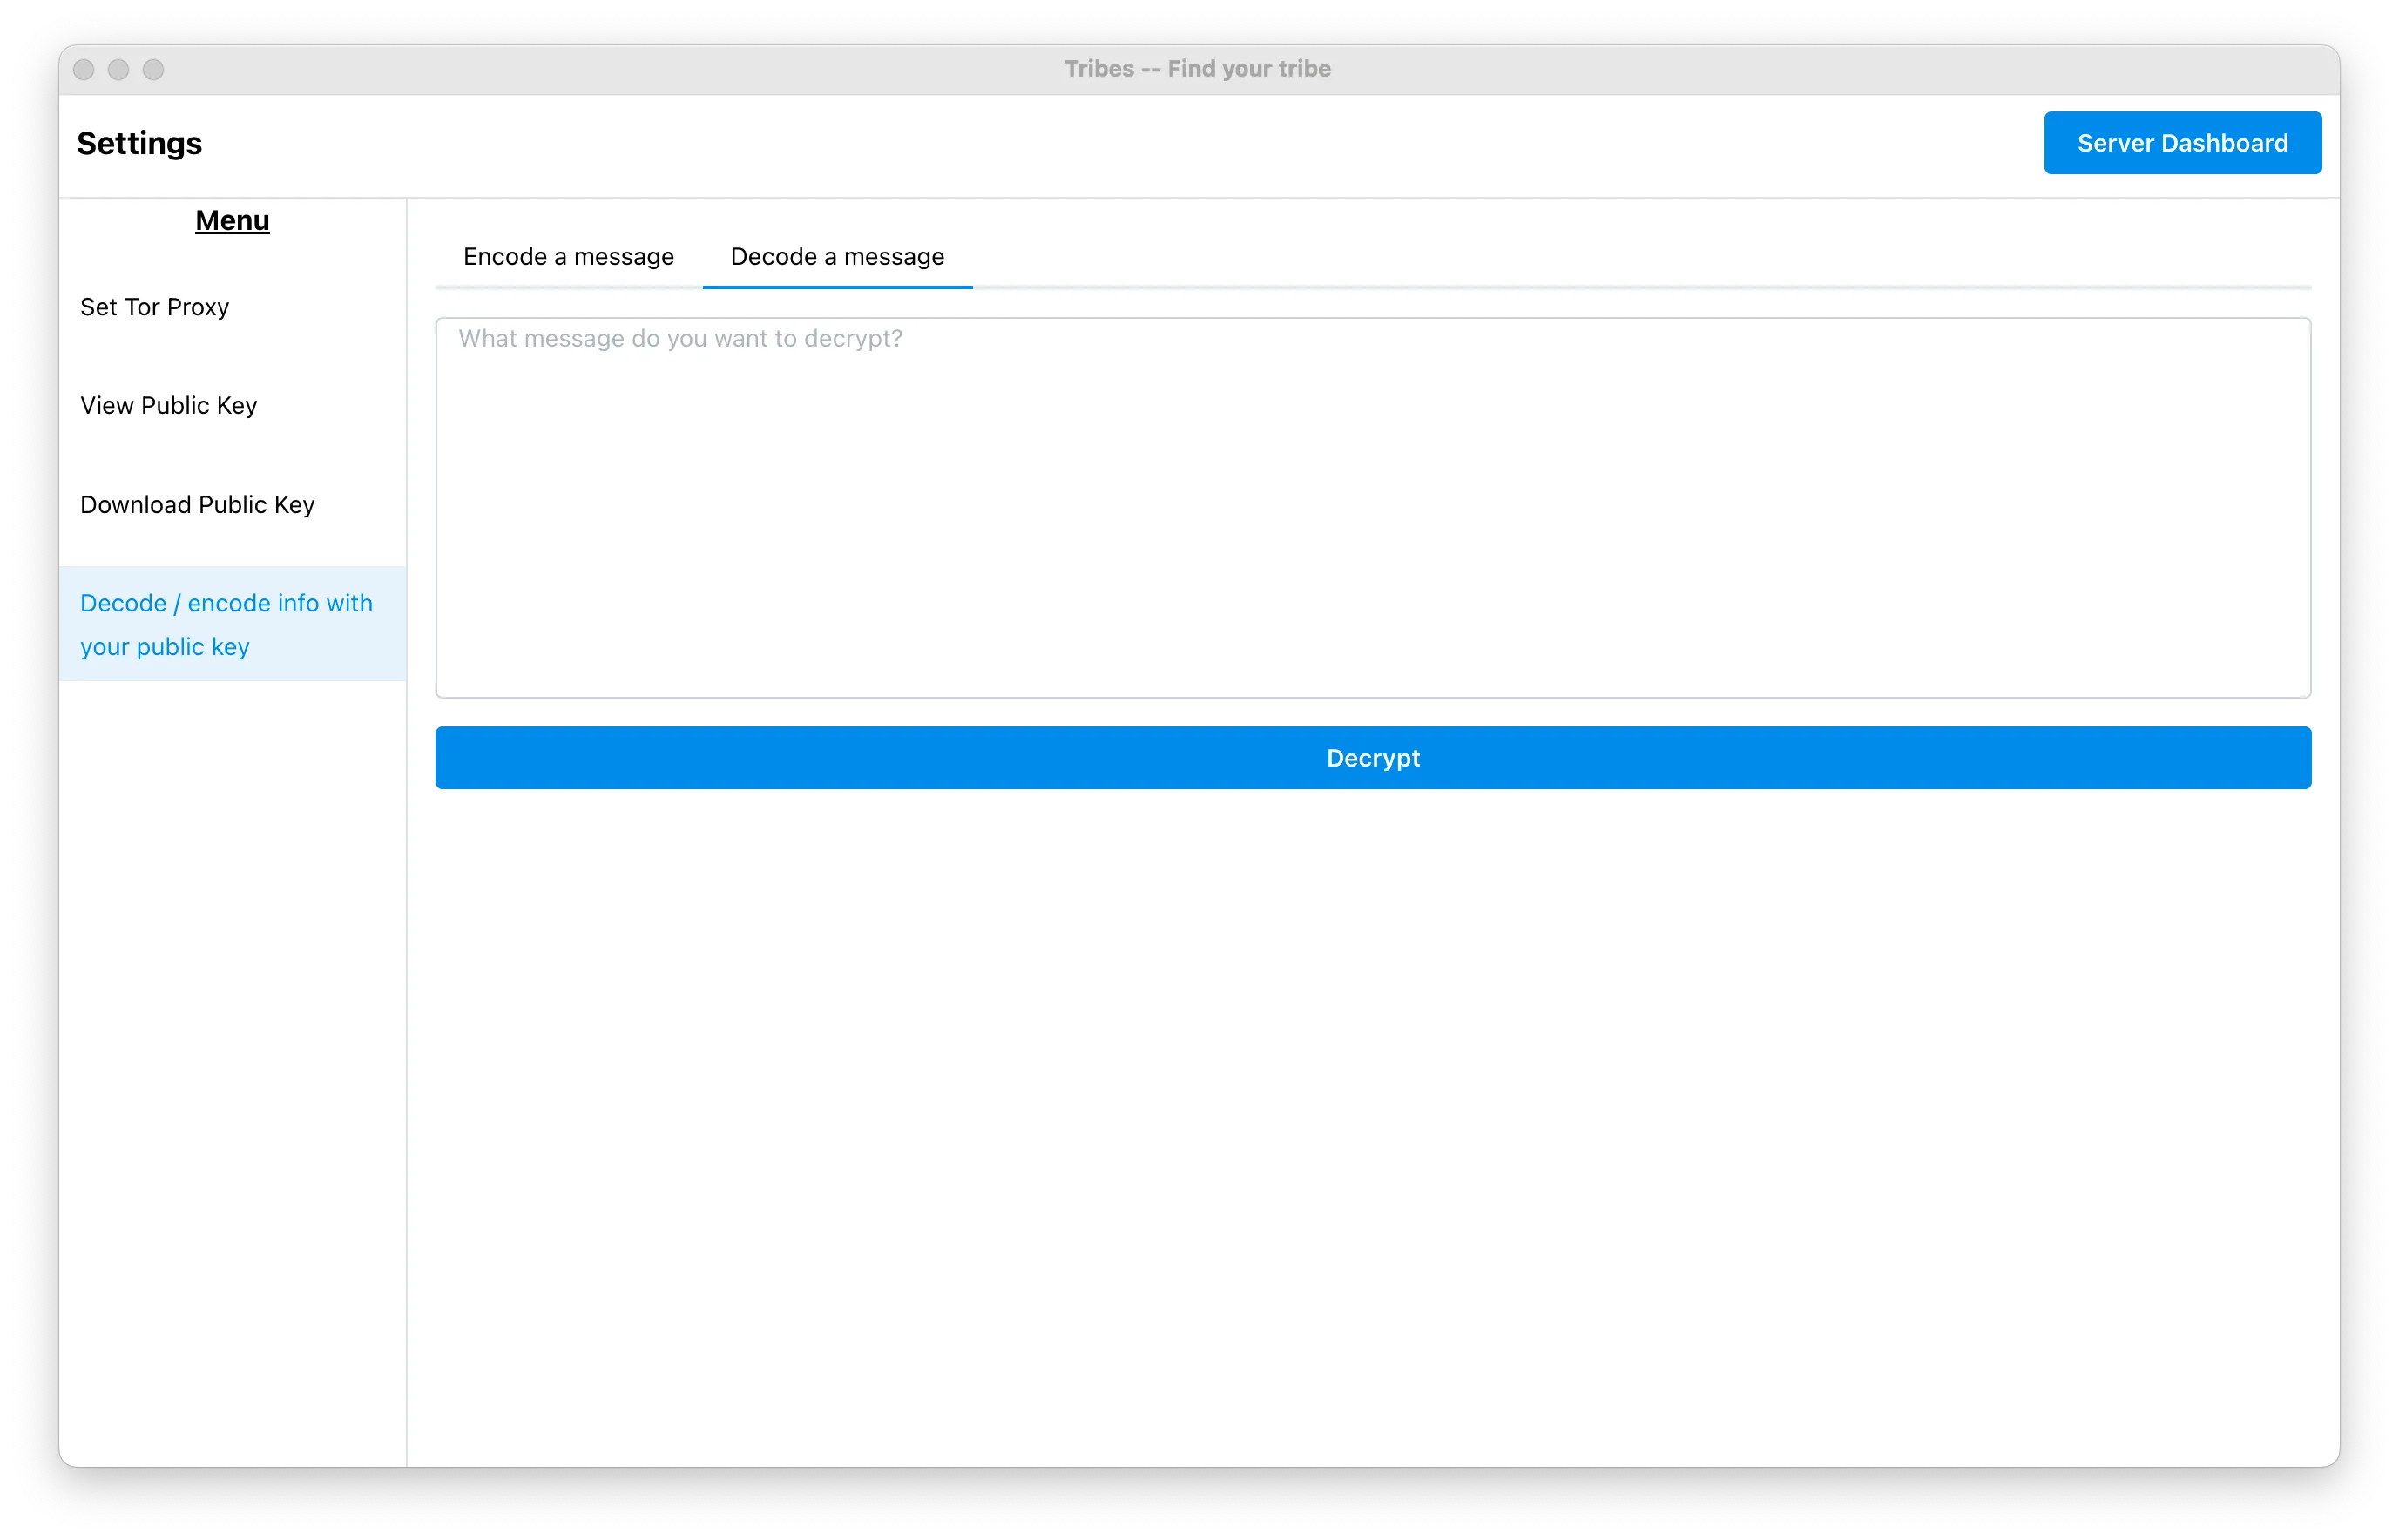Click the Settings page title

[139, 143]
